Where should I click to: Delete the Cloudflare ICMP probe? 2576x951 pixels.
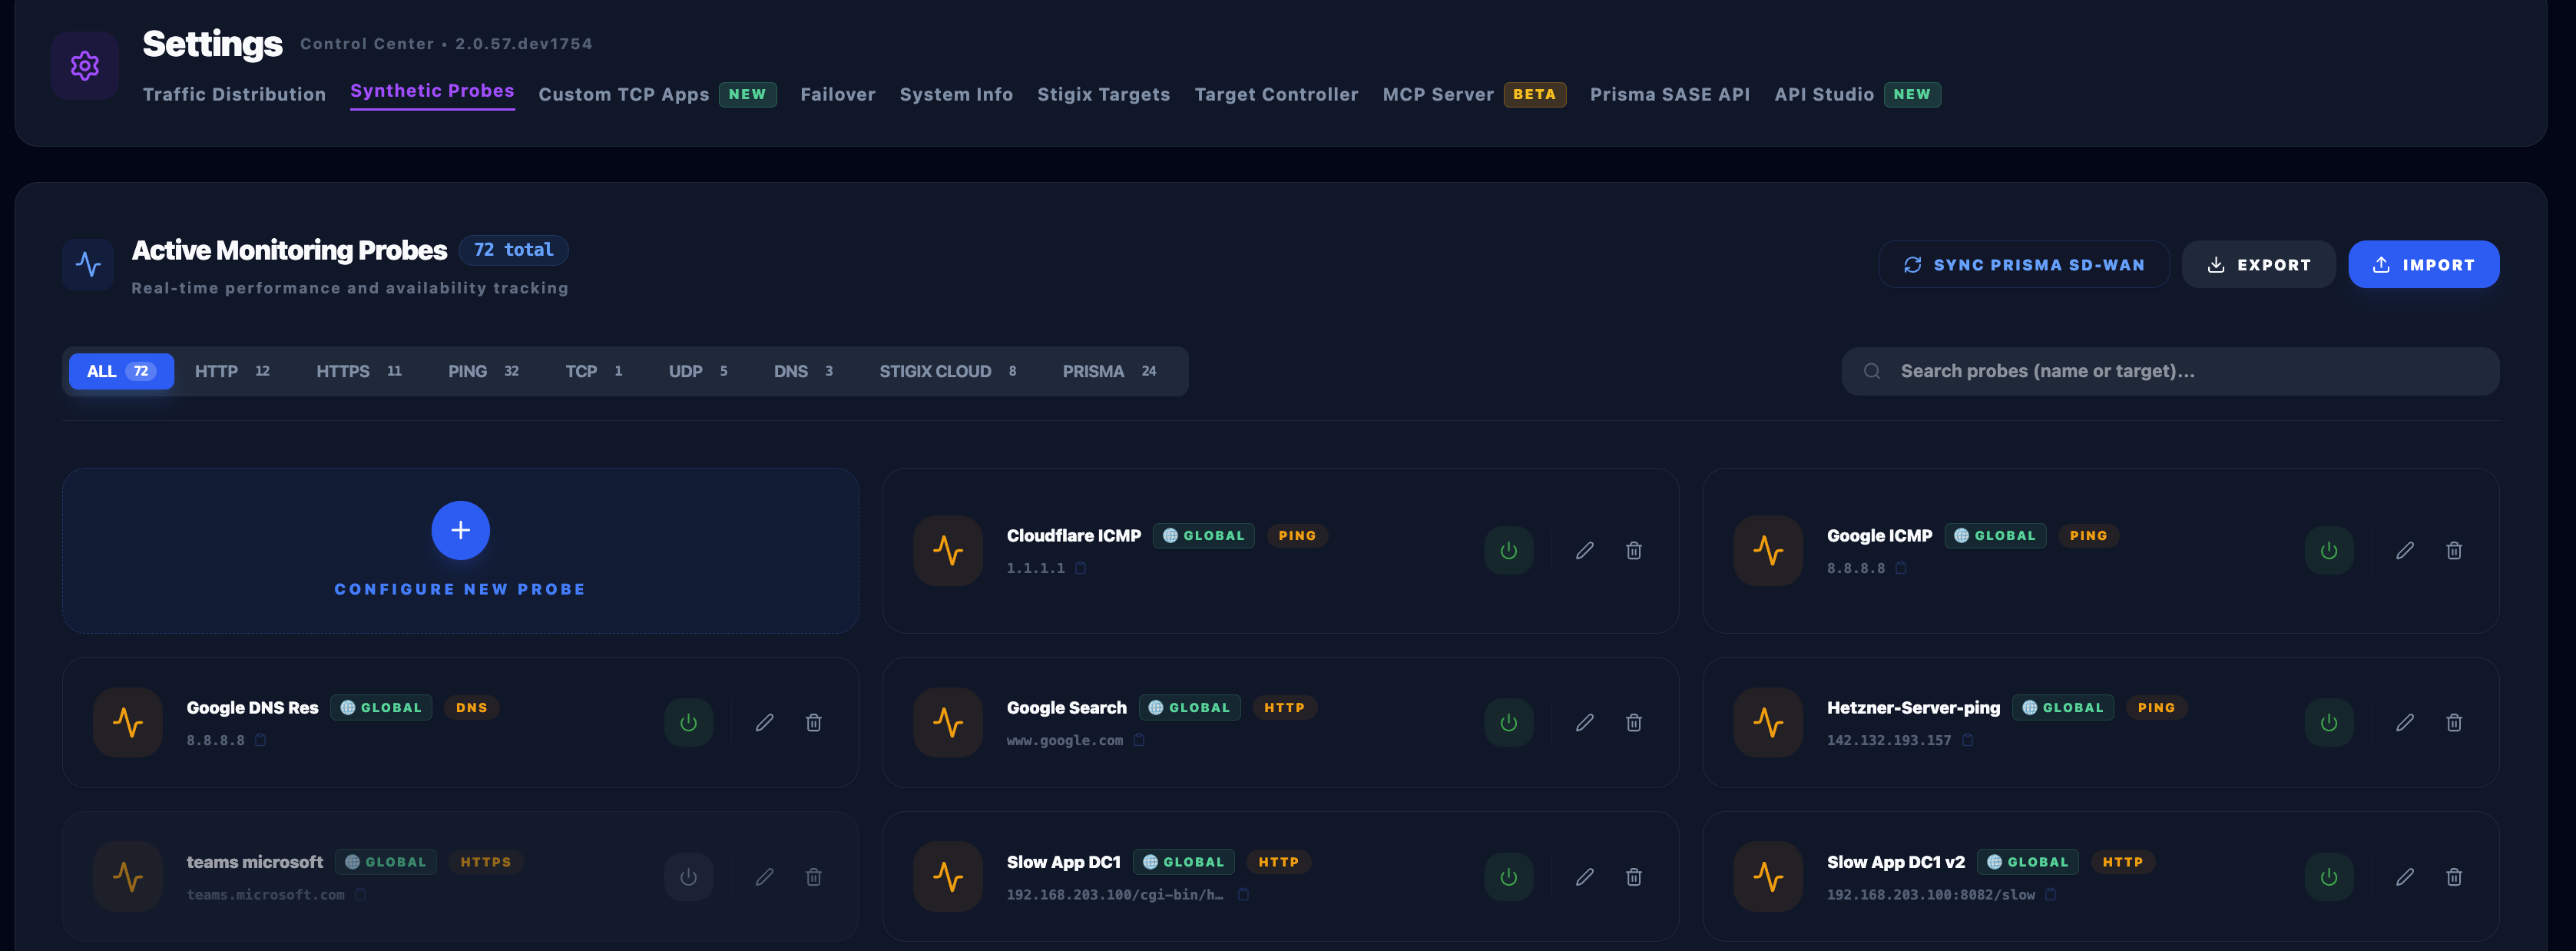click(x=1633, y=550)
